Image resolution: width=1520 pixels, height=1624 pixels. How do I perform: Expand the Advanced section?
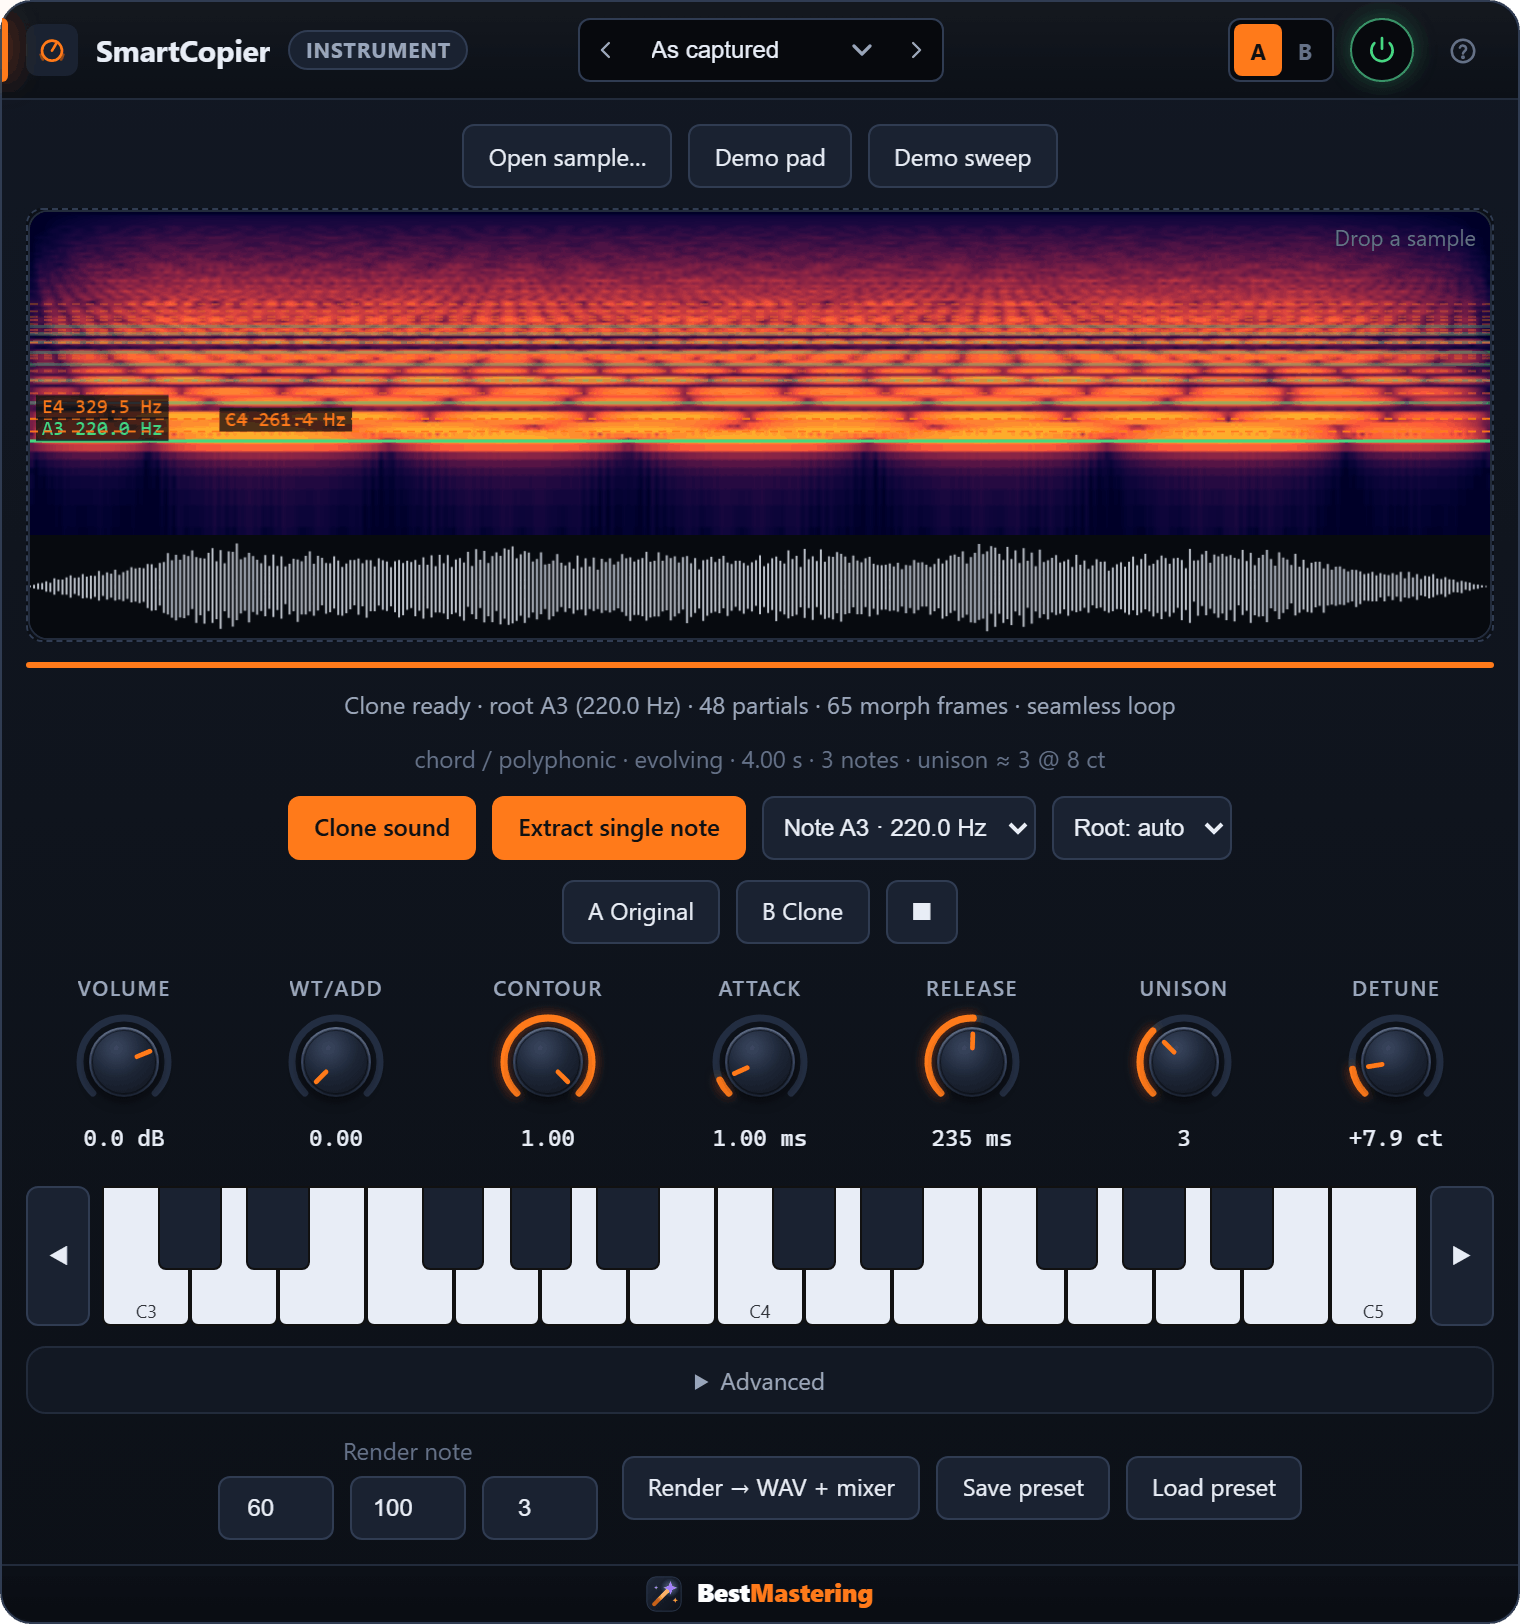pyautogui.click(x=760, y=1381)
